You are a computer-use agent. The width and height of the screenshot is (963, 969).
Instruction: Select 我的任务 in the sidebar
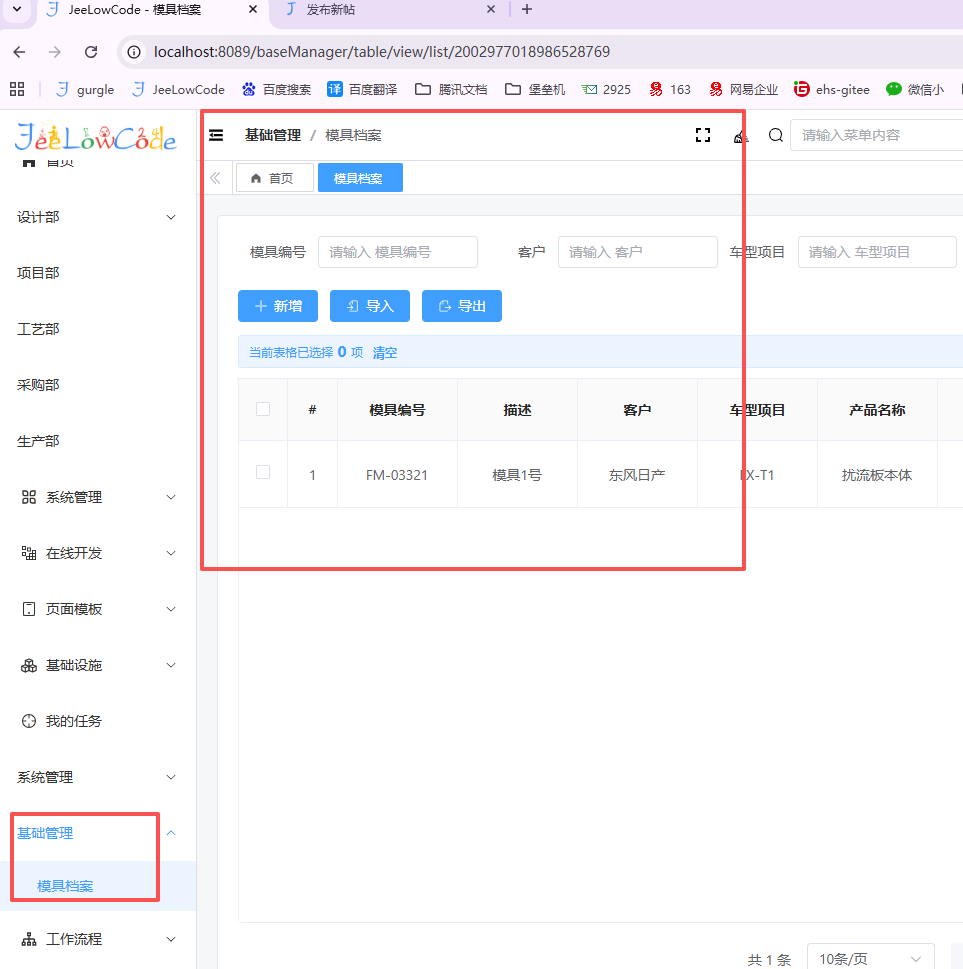click(73, 721)
